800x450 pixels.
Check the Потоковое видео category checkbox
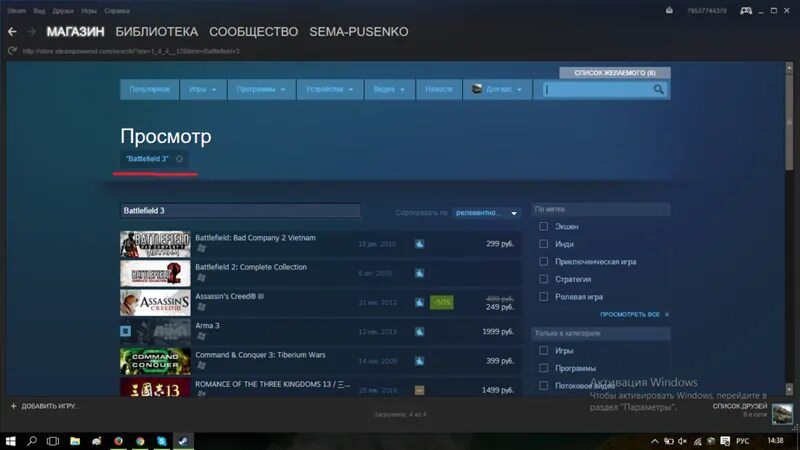(x=543, y=386)
